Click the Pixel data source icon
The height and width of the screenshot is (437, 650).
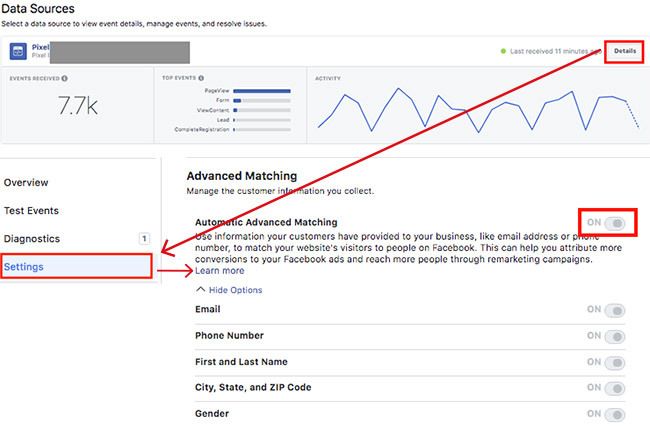click(19, 50)
